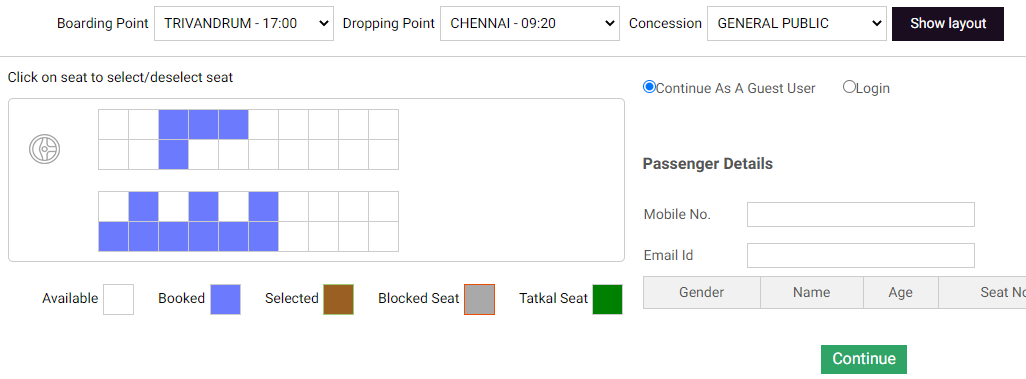Click the first booked seat in the bottom row
The width and height of the screenshot is (1026, 379).
coord(113,236)
